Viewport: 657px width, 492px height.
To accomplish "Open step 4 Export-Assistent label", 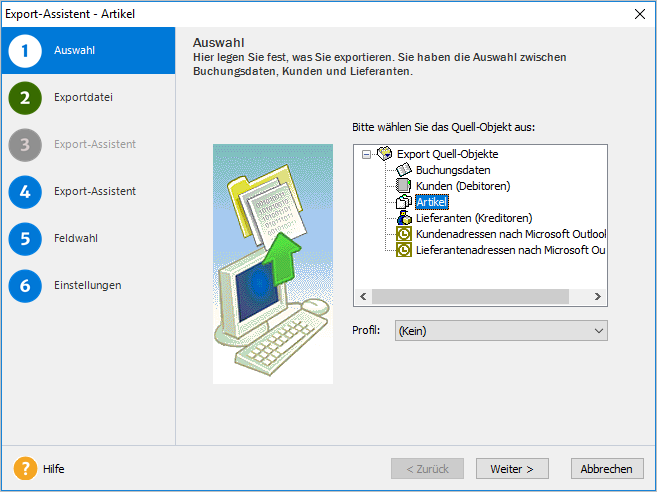I will (95, 191).
